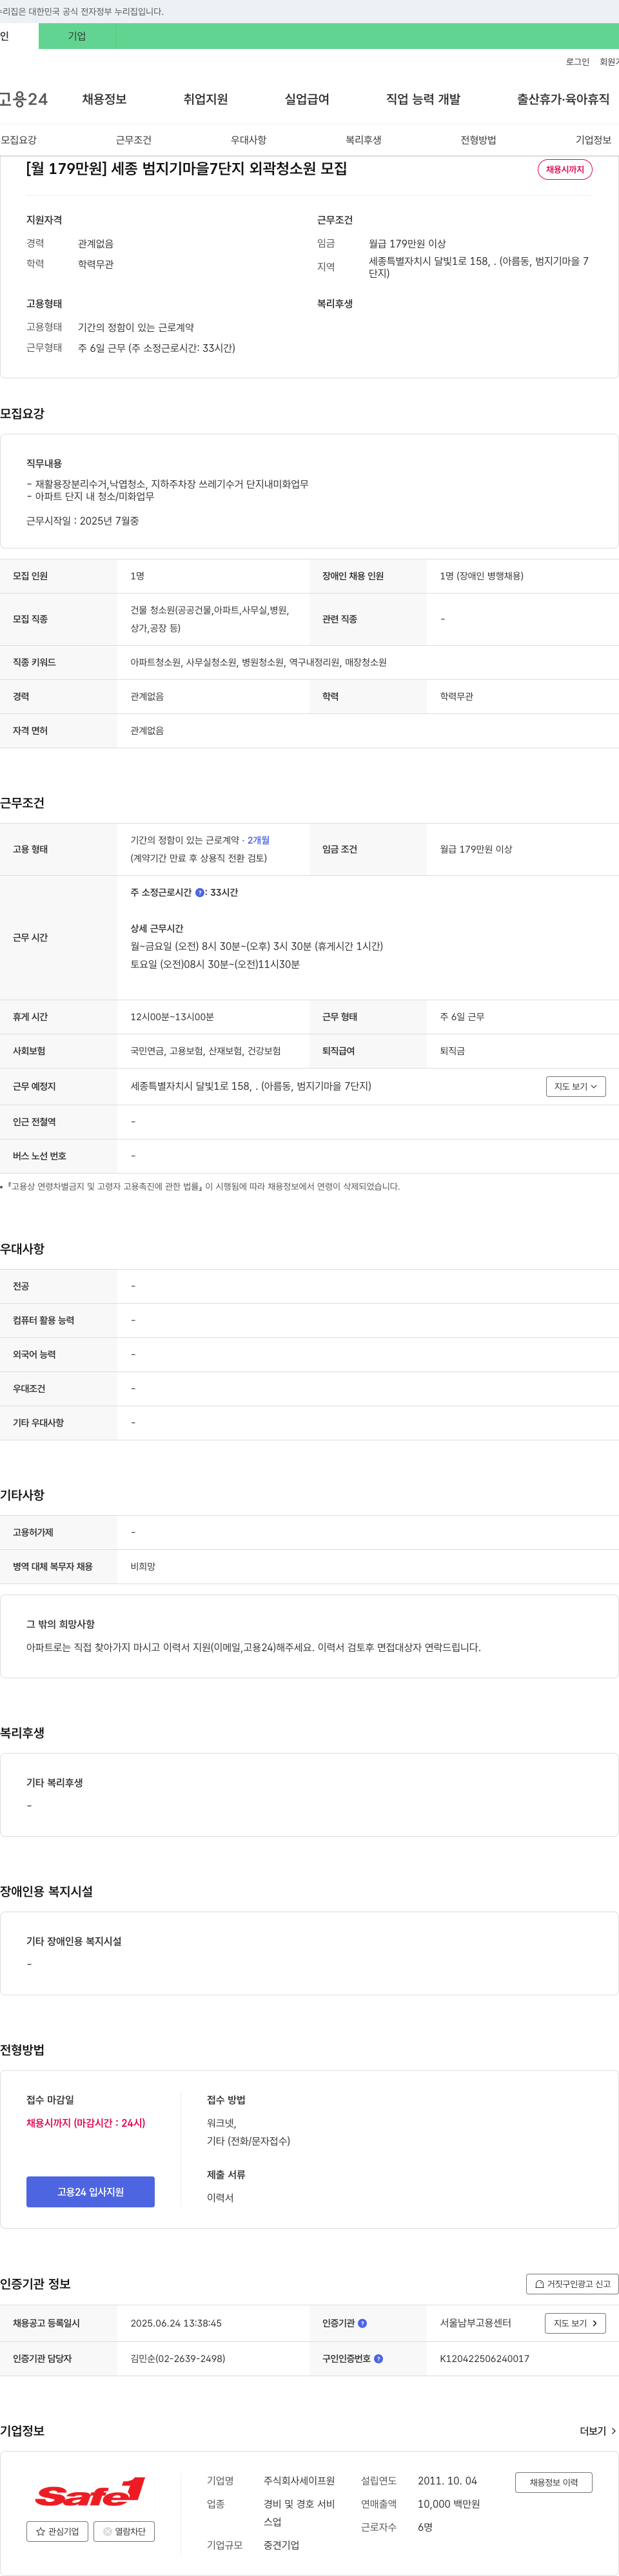The image size is (619, 2576).
Task: Click the Safe1 company logo
Action: point(90,2490)
